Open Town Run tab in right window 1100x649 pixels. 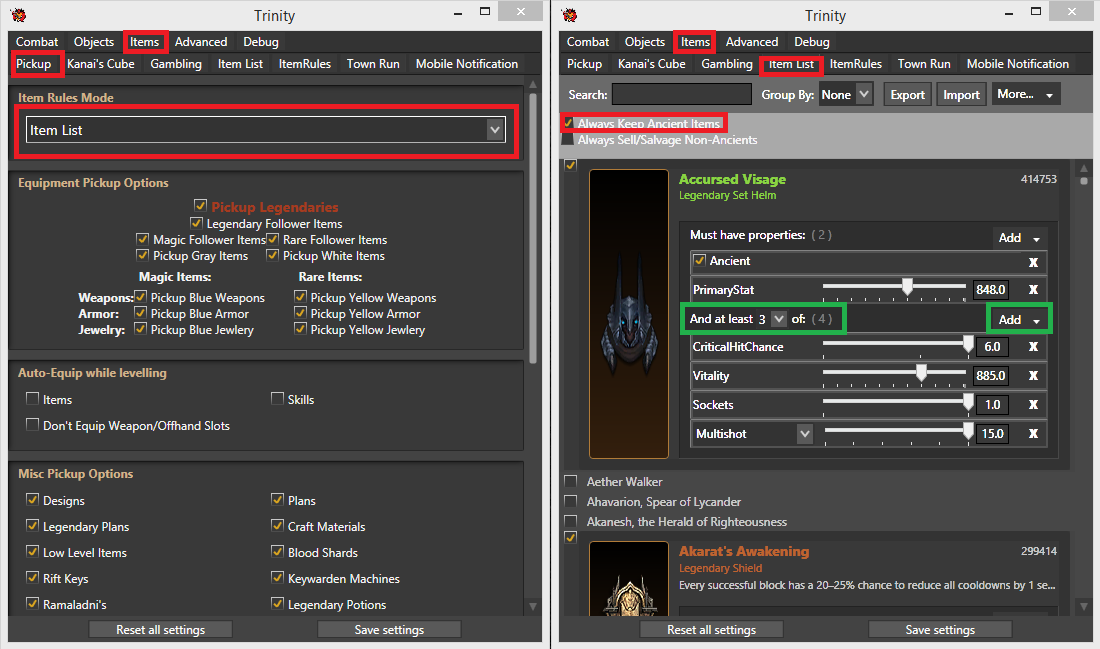click(924, 64)
